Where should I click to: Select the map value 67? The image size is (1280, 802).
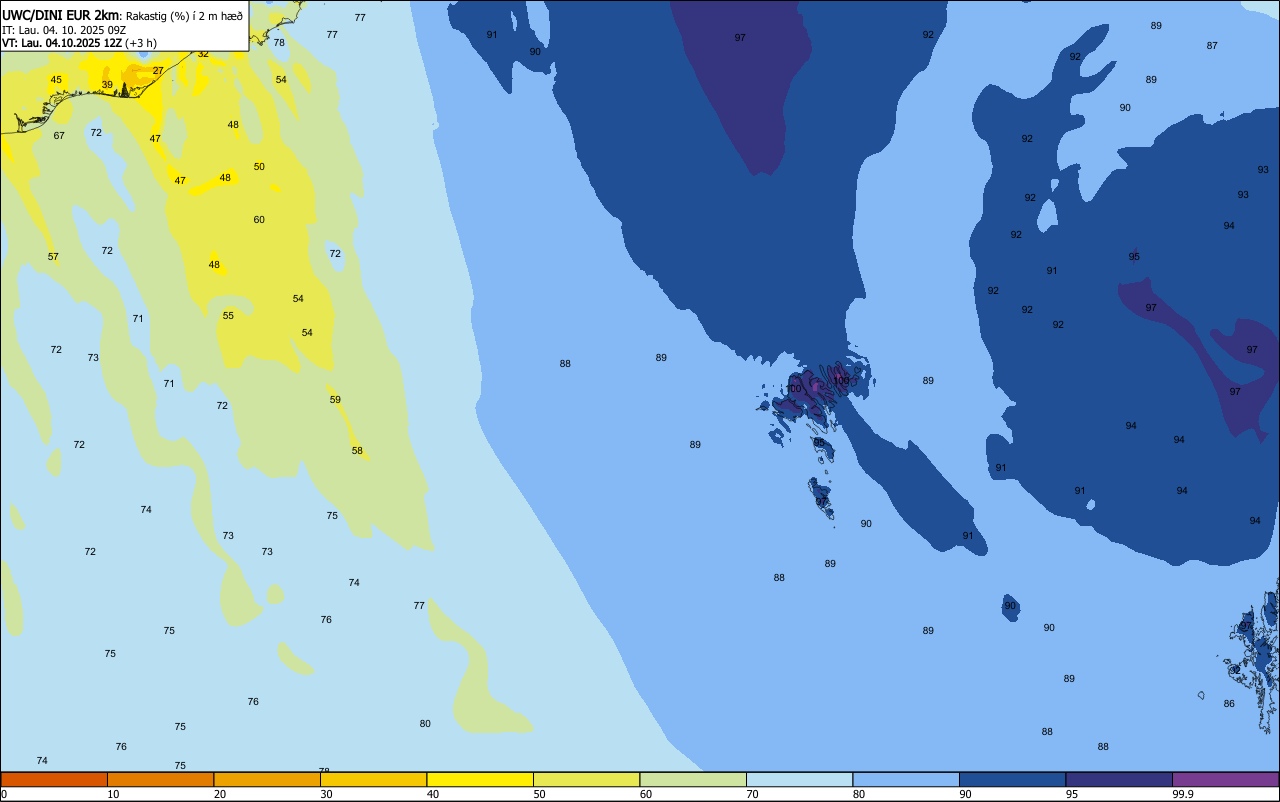tap(59, 136)
